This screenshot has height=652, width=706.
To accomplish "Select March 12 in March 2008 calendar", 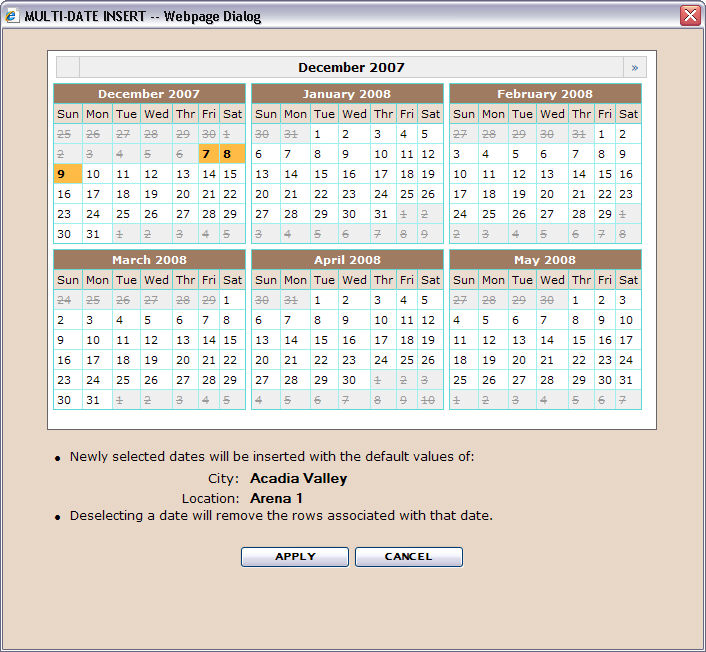I will [x=156, y=340].
